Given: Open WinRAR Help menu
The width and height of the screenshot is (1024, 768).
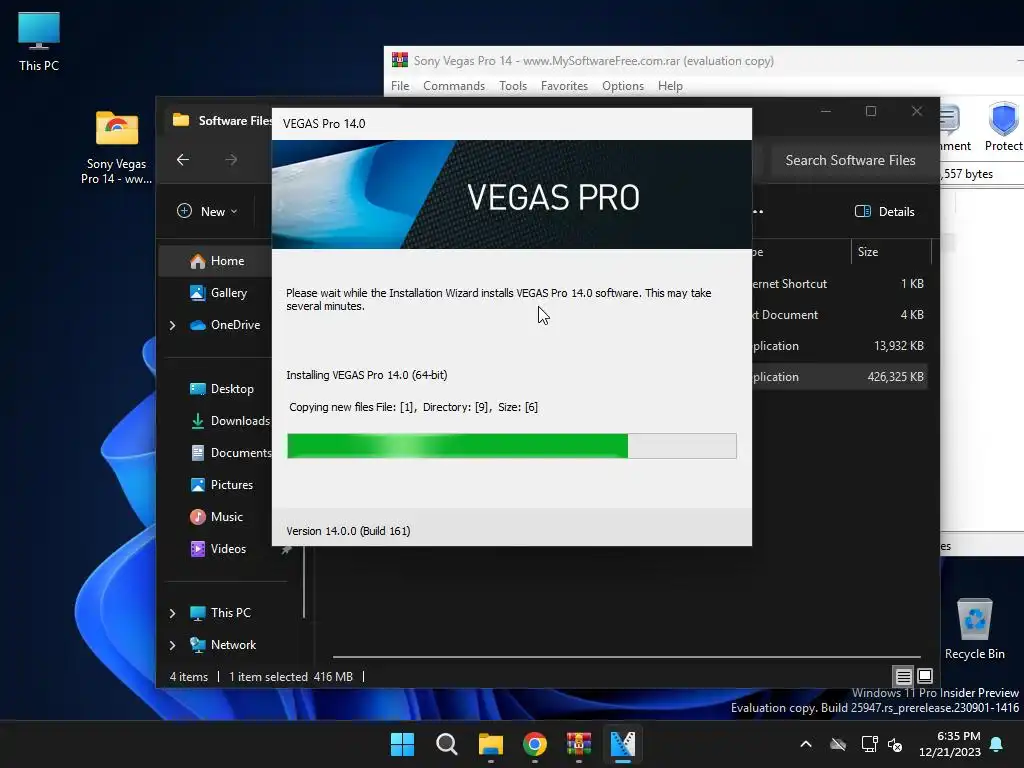Looking at the screenshot, I should [670, 86].
